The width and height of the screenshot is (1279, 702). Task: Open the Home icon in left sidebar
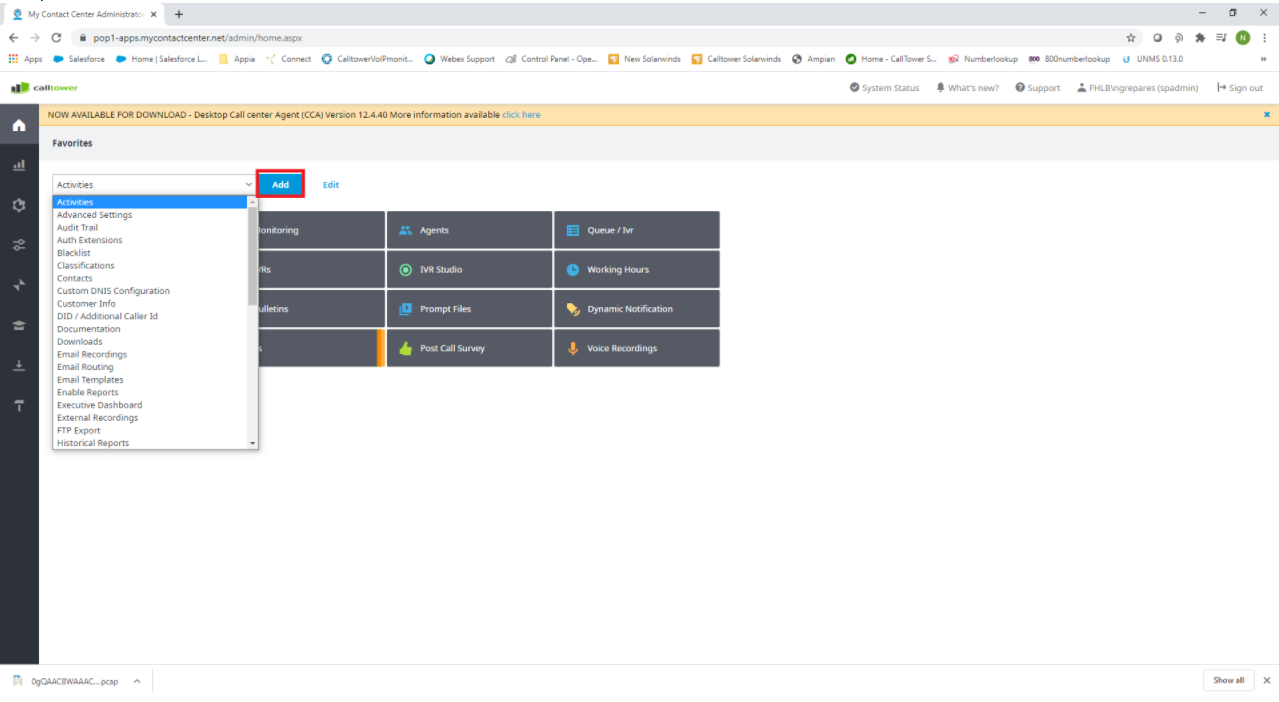pyautogui.click(x=18, y=125)
